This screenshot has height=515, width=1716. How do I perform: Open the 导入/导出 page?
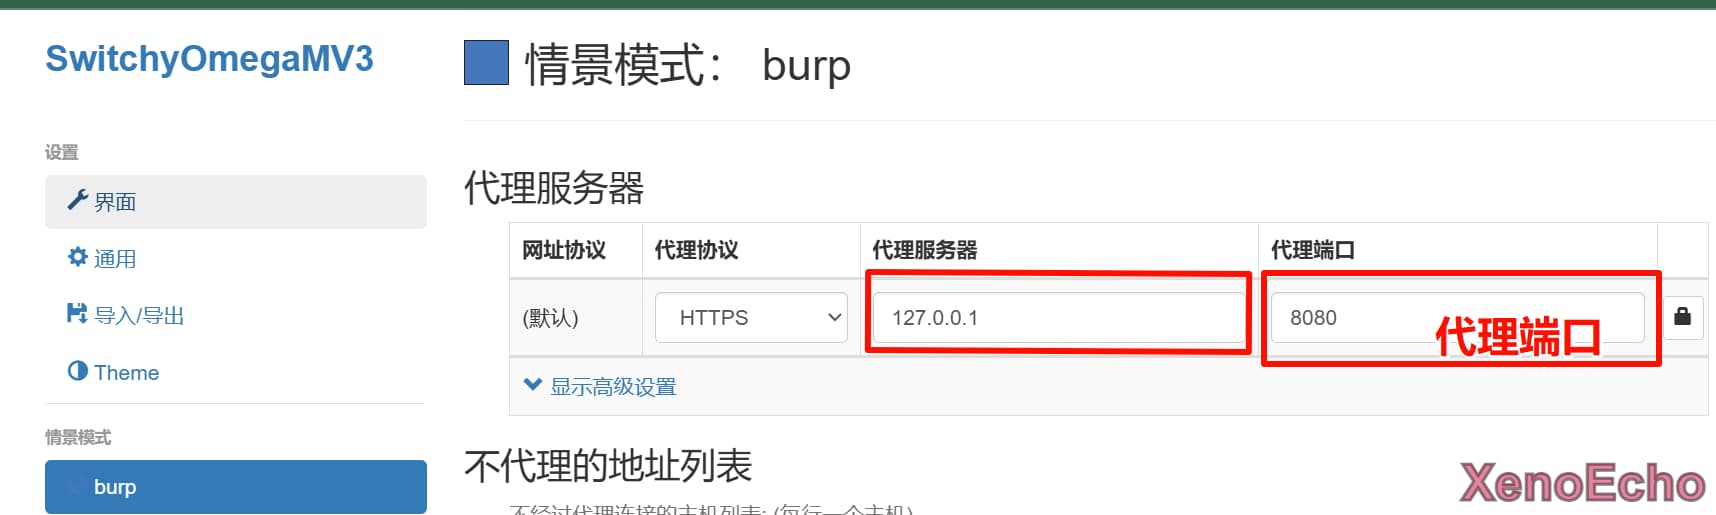coord(139,315)
